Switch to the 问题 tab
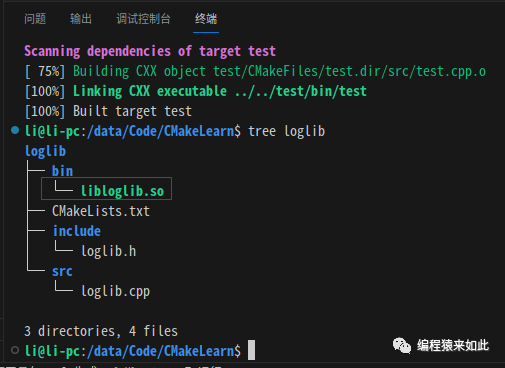 [35, 19]
